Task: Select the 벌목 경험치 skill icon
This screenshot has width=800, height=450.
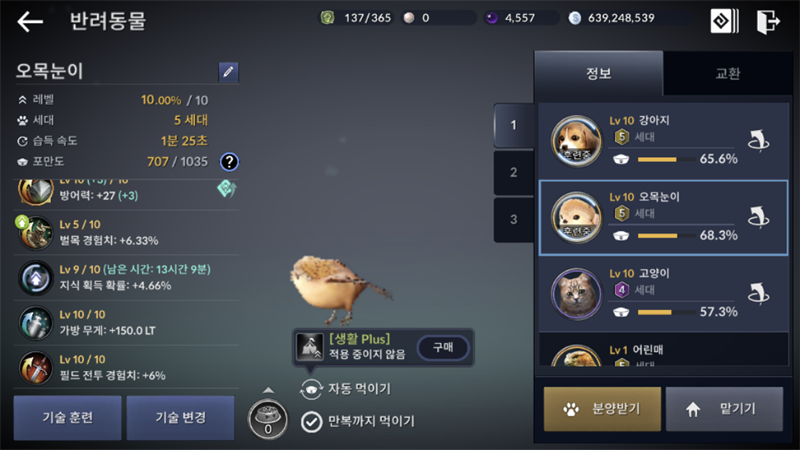Action: [x=35, y=233]
